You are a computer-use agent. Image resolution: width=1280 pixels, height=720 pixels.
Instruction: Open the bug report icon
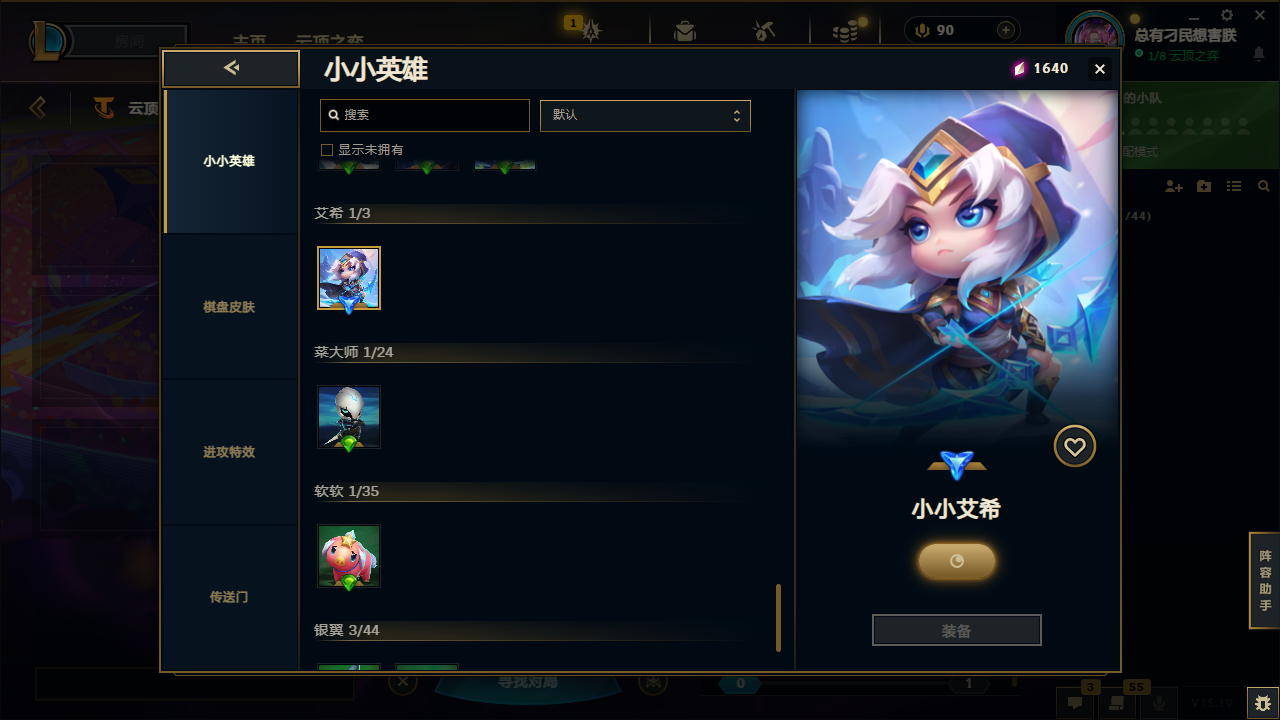coord(1262,702)
